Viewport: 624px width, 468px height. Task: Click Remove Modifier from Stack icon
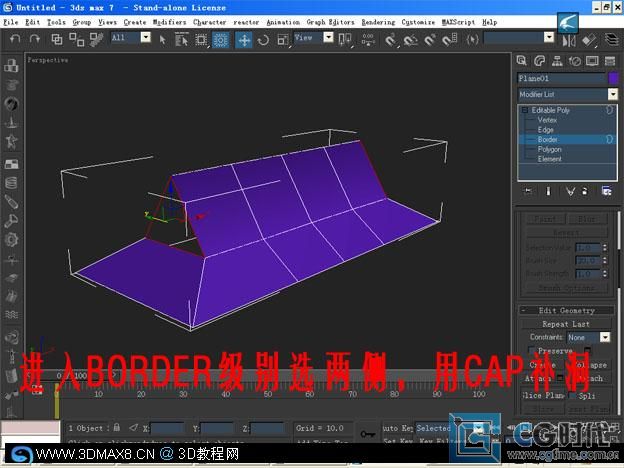(585, 191)
